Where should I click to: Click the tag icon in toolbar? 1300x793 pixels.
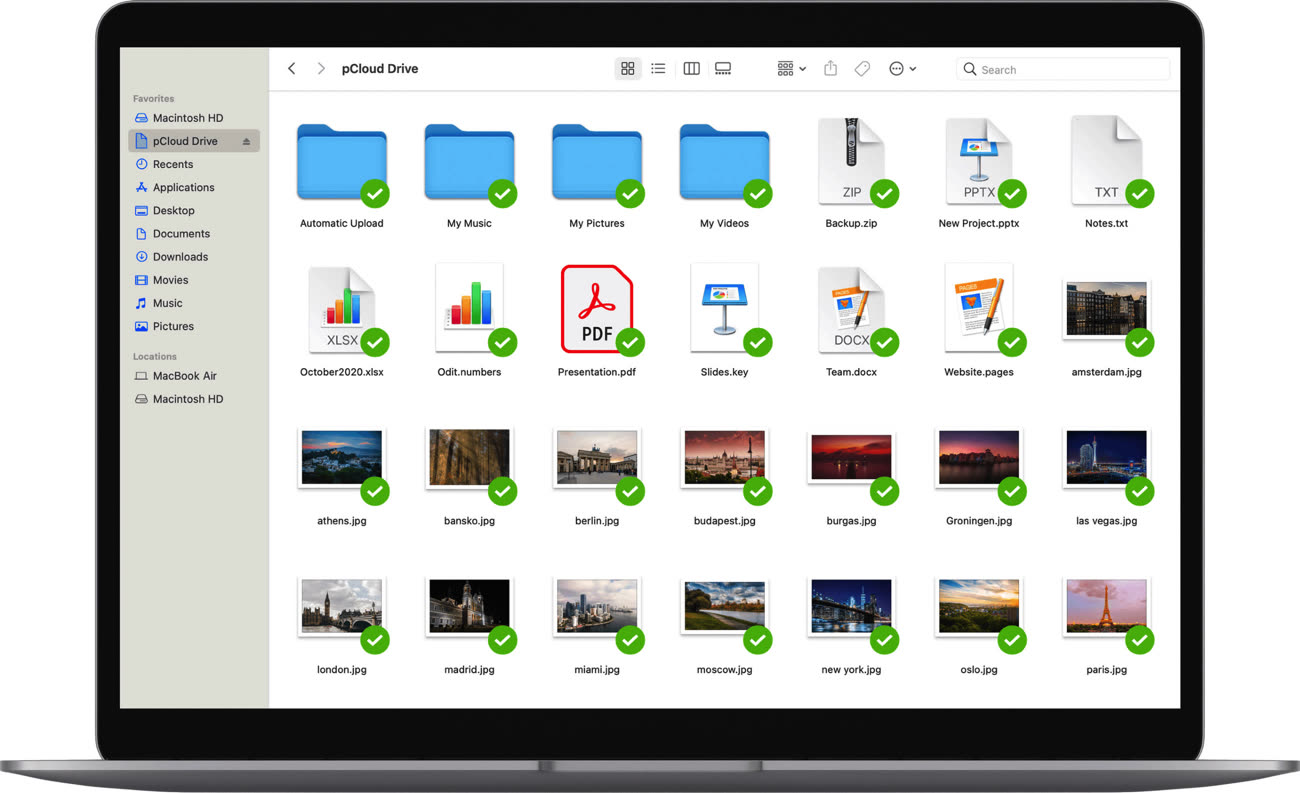[x=862, y=69]
